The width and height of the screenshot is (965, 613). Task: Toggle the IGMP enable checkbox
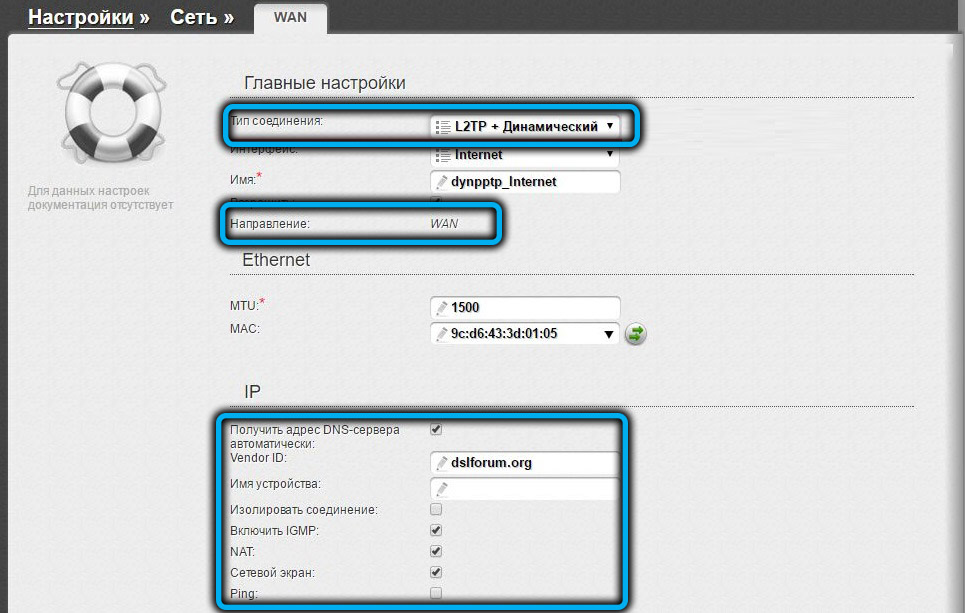point(435,531)
